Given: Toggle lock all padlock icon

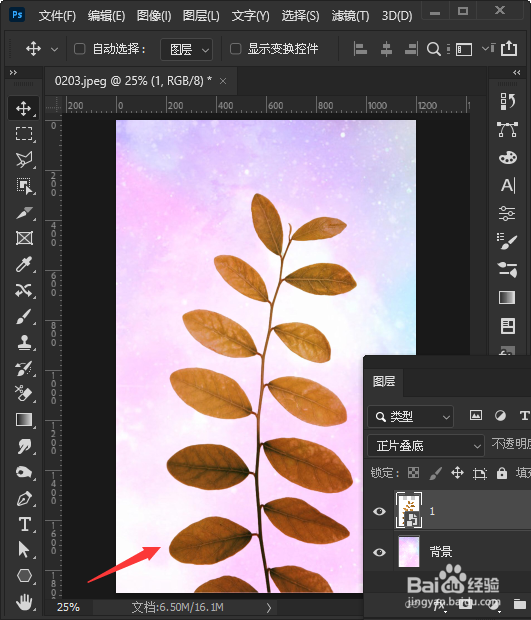Looking at the screenshot, I should tap(502, 473).
